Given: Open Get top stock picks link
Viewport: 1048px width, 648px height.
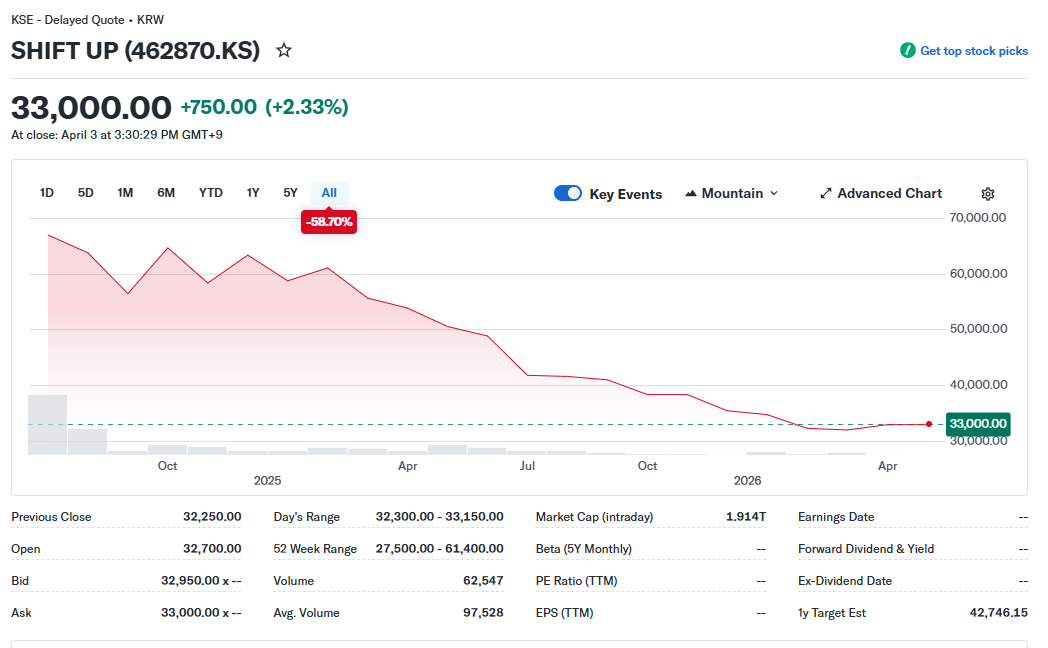Looking at the screenshot, I should [974, 51].
